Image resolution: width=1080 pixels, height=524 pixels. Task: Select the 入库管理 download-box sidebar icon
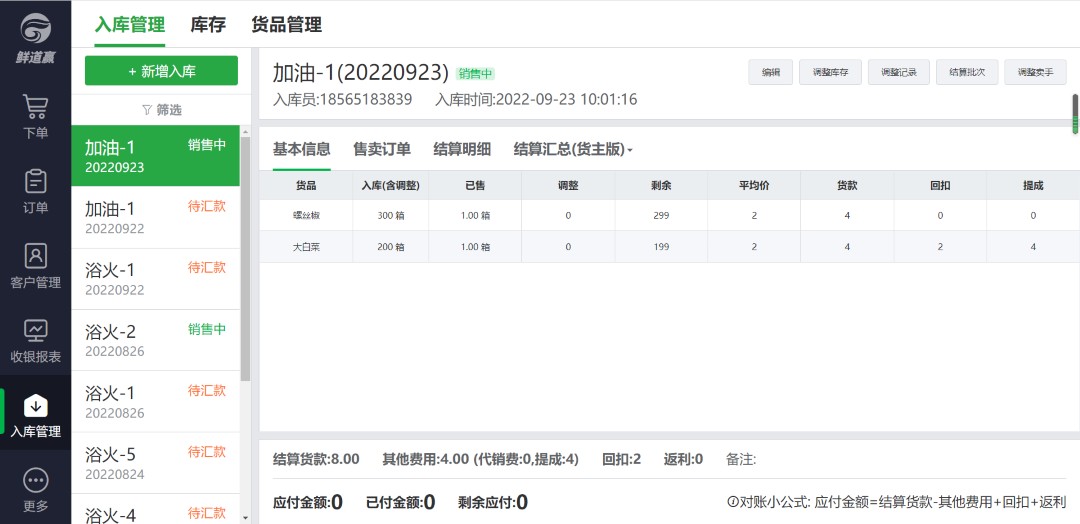pyautogui.click(x=35, y=406)
